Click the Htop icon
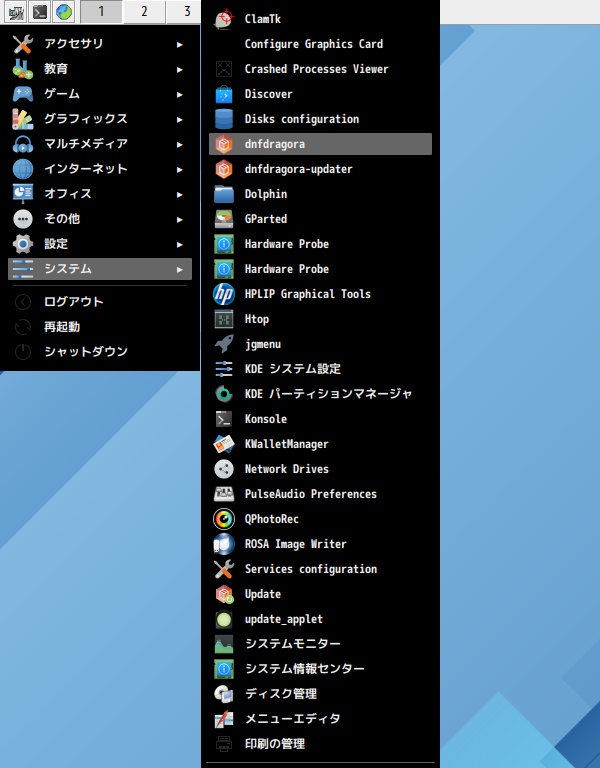Screen dimensions: 600x768 coord(224,319)
